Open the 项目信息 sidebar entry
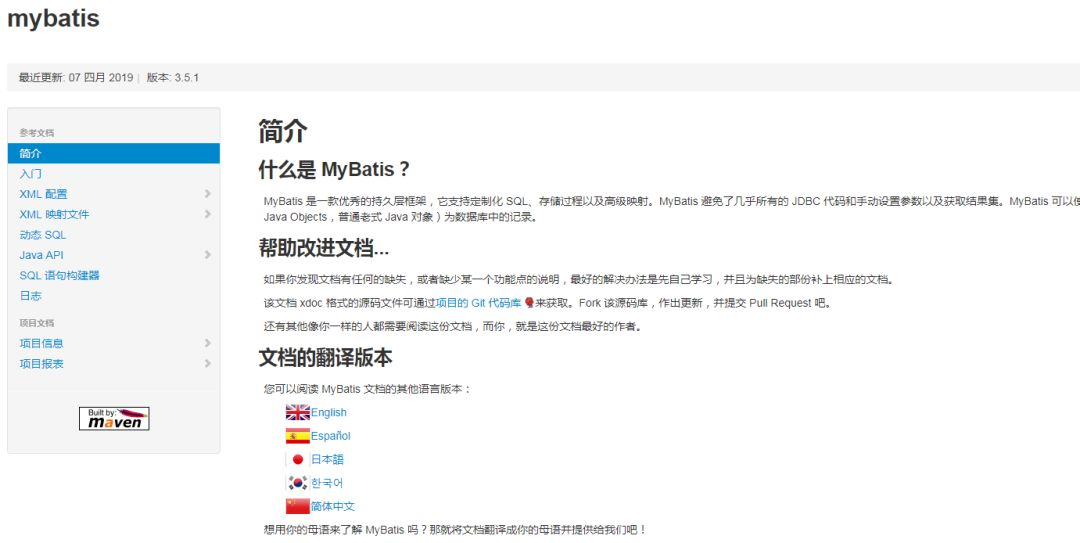1080x543 pixels. tap(41, 343)
